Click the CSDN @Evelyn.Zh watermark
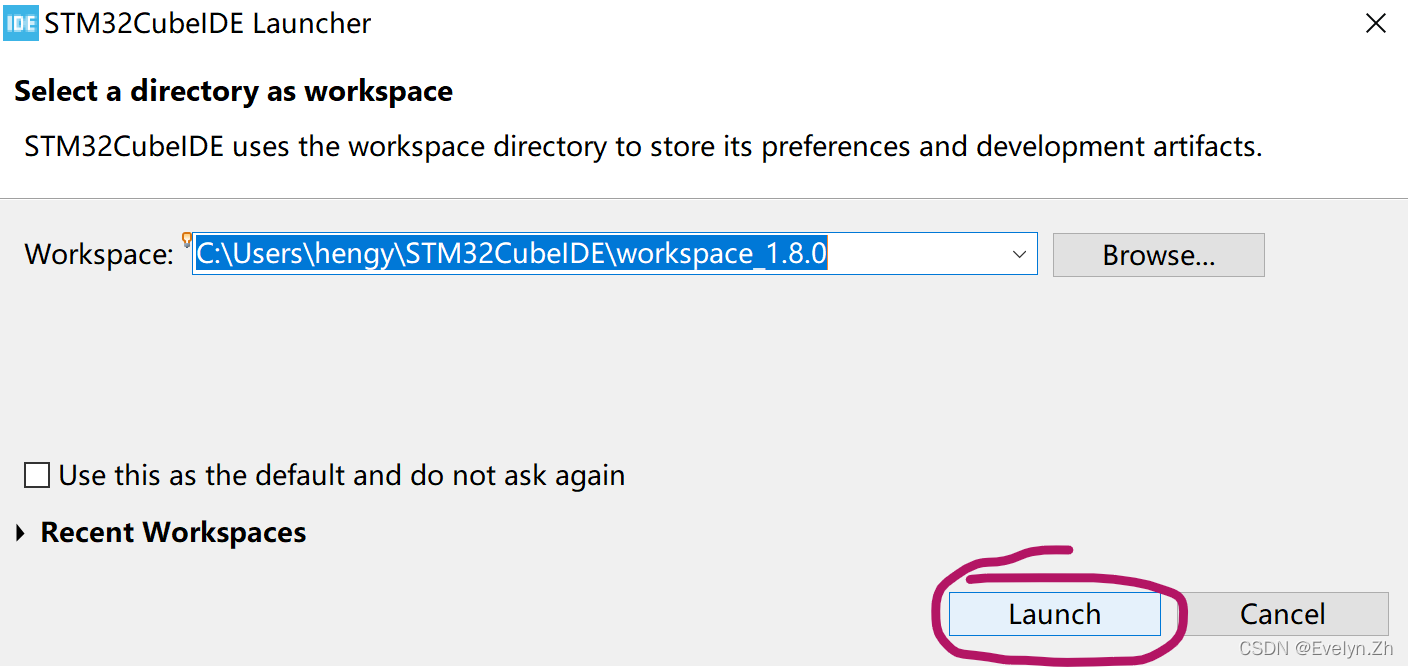This screenshot has height=668, width=1408. coord(1316,648)
